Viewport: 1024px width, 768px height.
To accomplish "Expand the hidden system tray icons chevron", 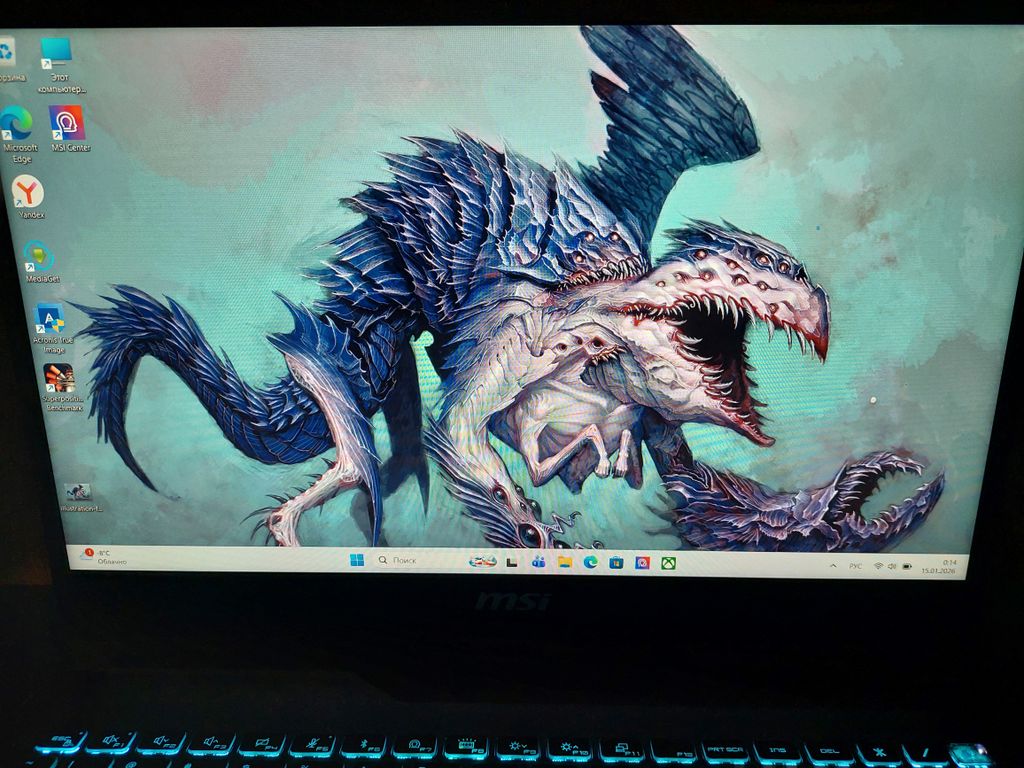I will pyautogui.click(x=833, y=566).
